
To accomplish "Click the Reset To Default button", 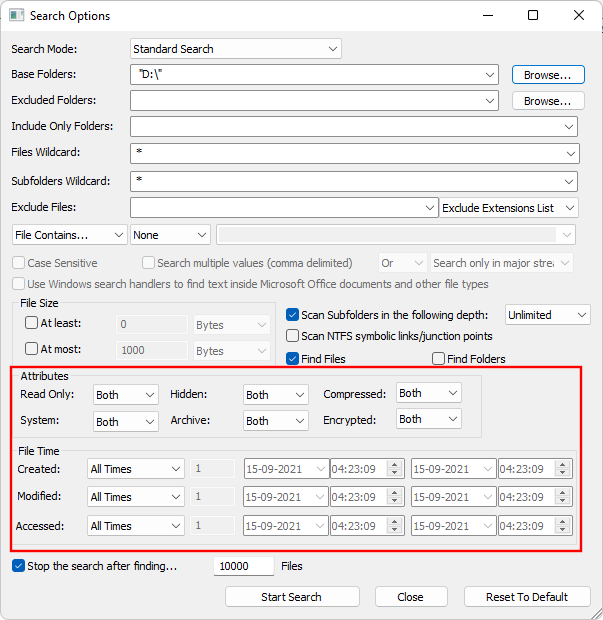I will (526, 597).
